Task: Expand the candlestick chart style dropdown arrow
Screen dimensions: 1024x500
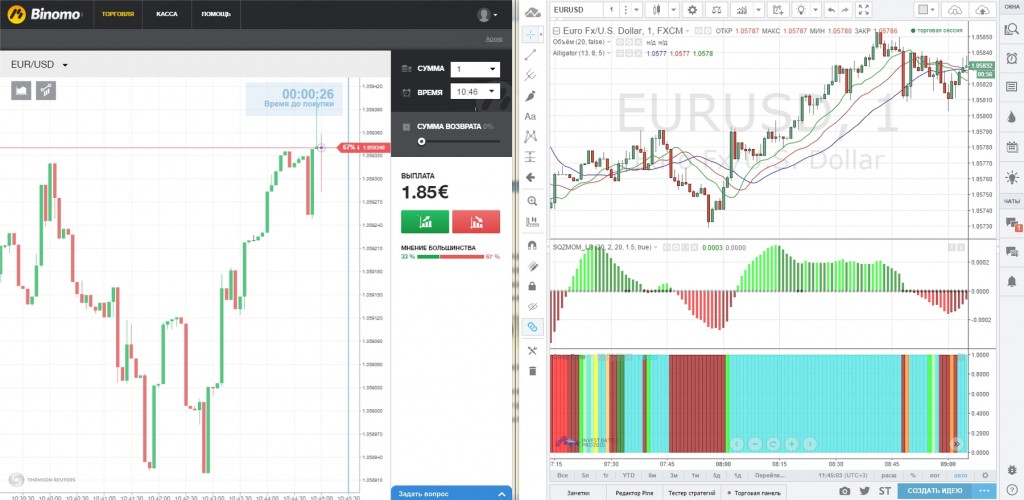Action: 673,10
